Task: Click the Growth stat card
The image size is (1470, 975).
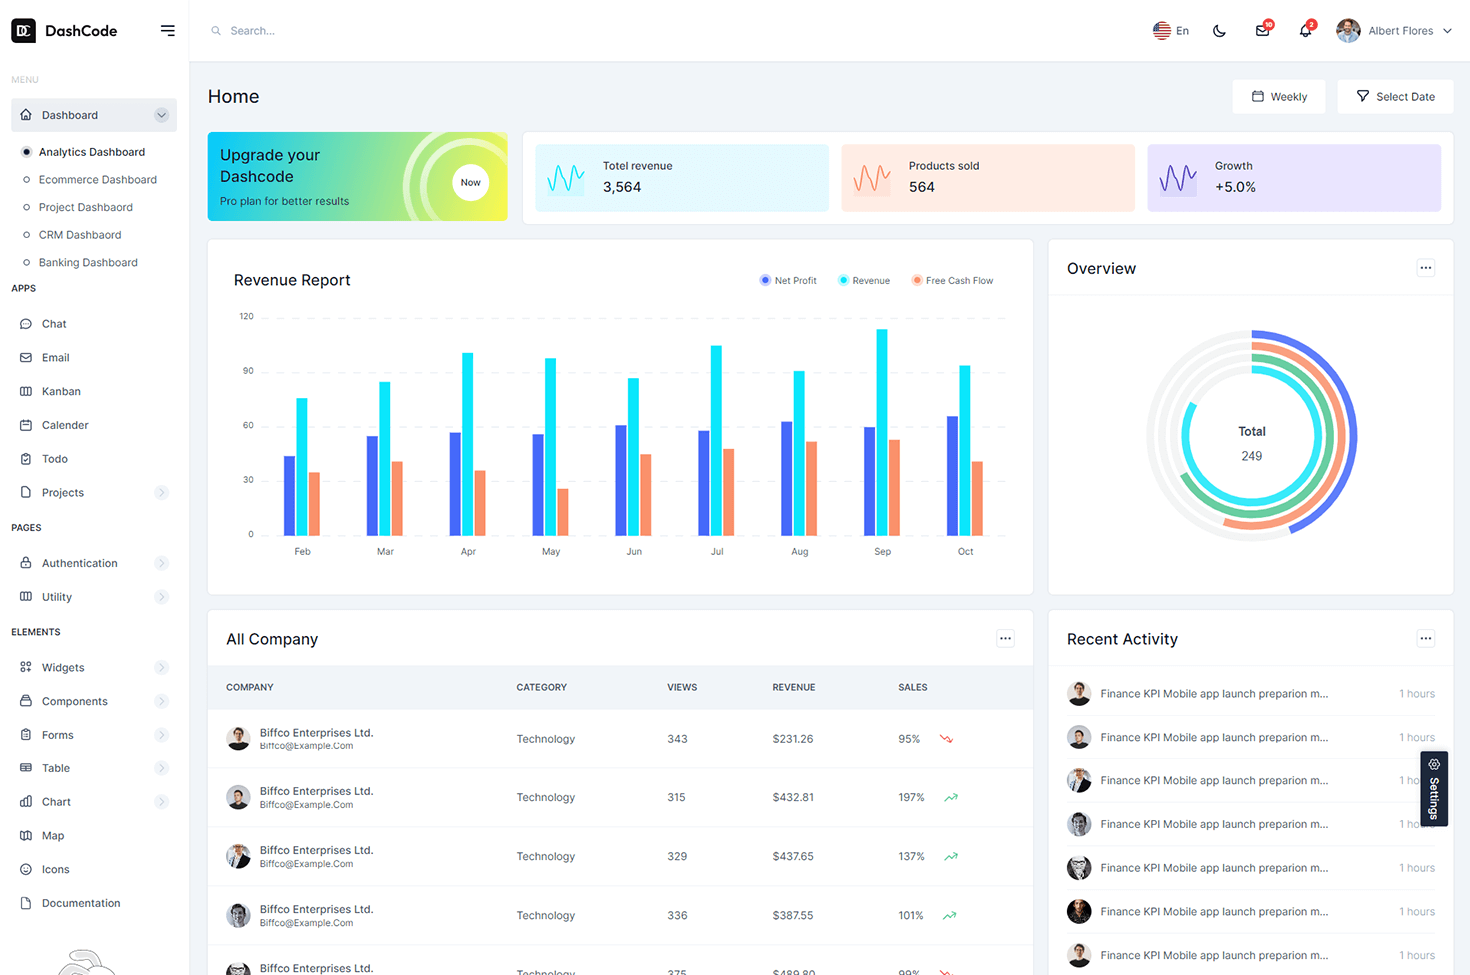Action: point(1294,178)
